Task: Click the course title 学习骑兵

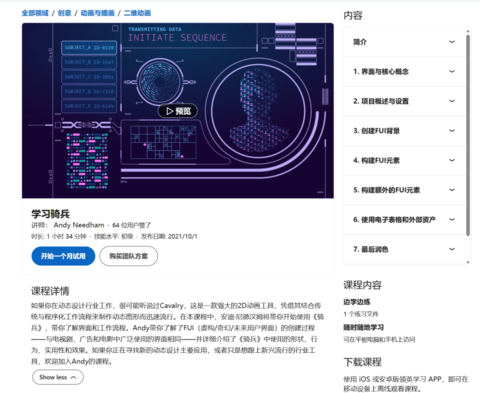Action: click(x=50, y=214)
